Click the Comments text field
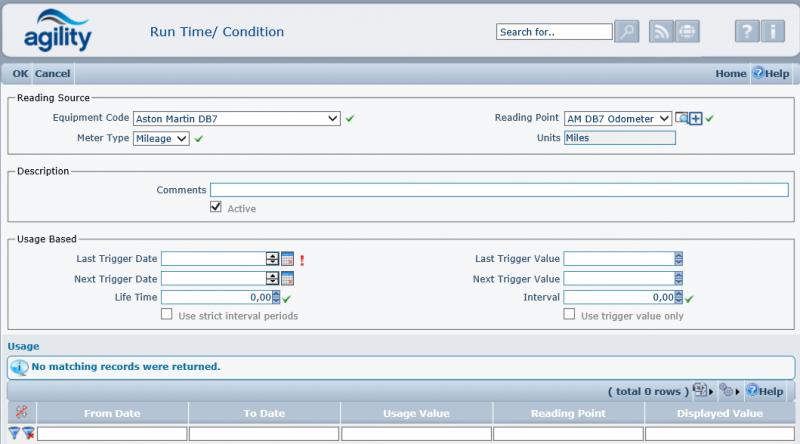This screenshot has width=800, height=444. pyautogui.click(x=498, y=190)
